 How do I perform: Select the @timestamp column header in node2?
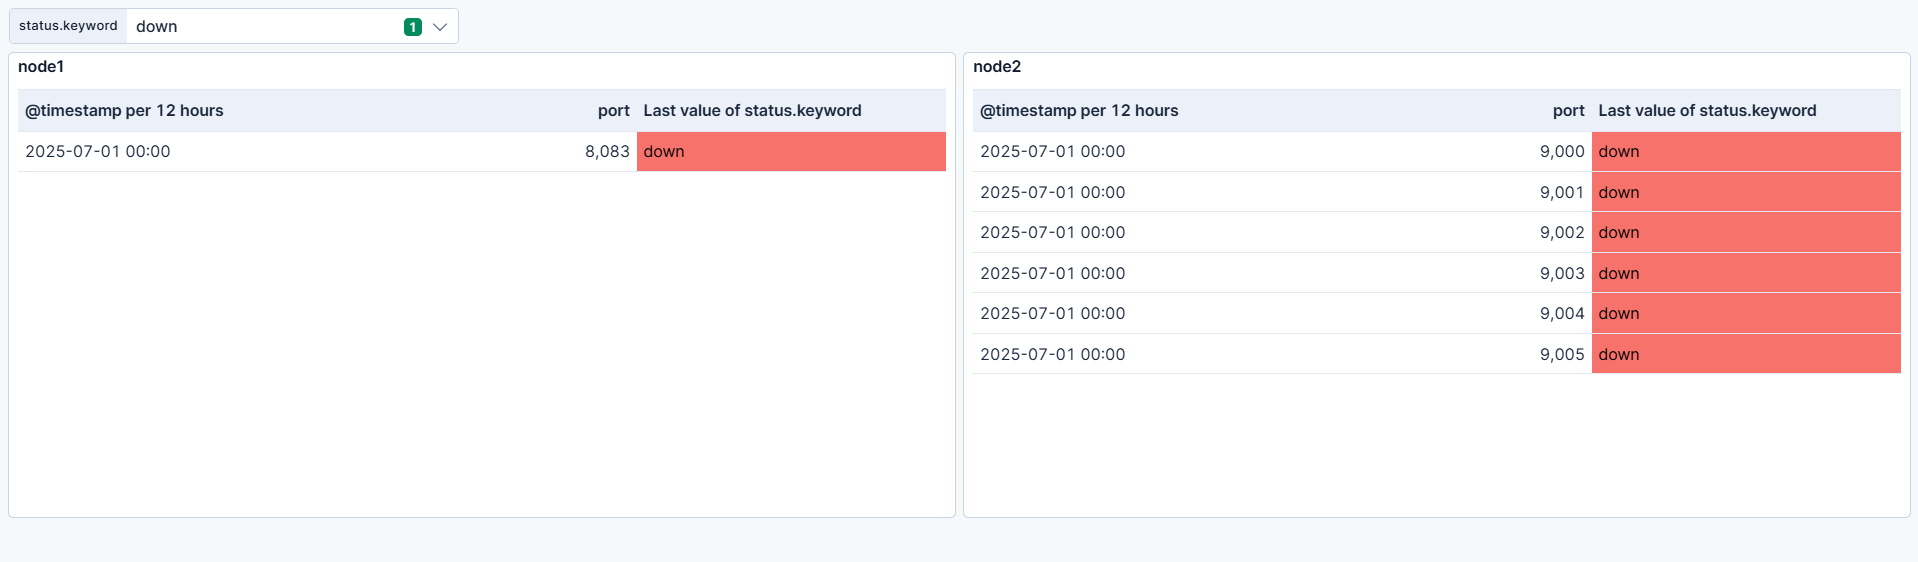click(1079, 111)
